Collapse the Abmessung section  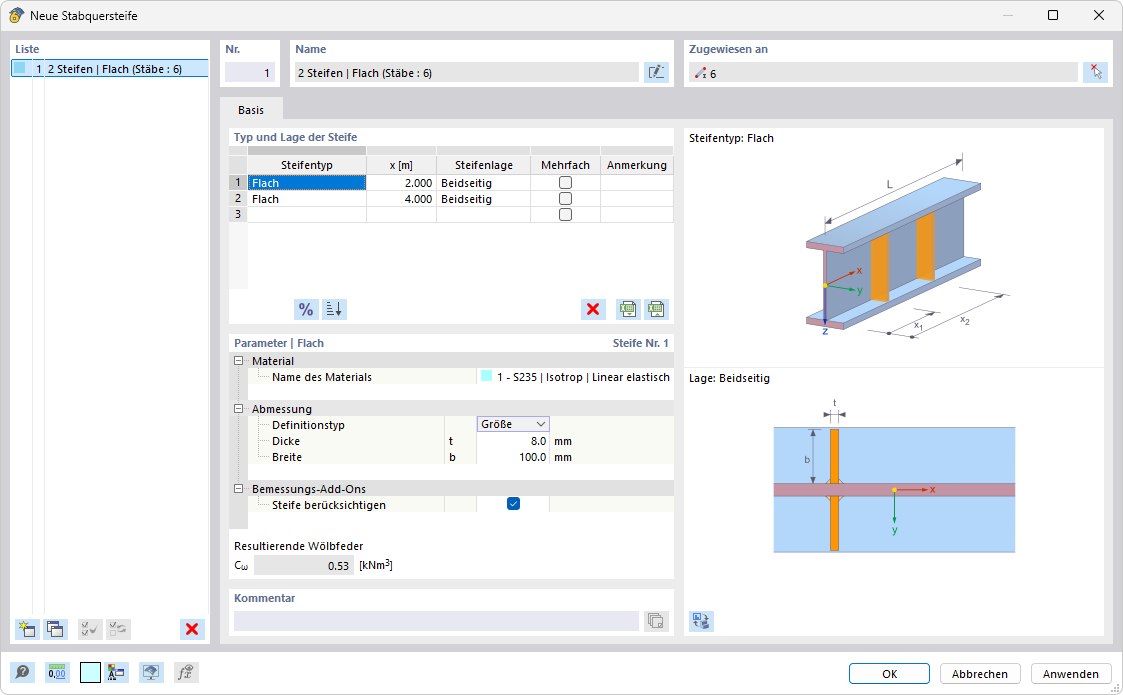238,408
